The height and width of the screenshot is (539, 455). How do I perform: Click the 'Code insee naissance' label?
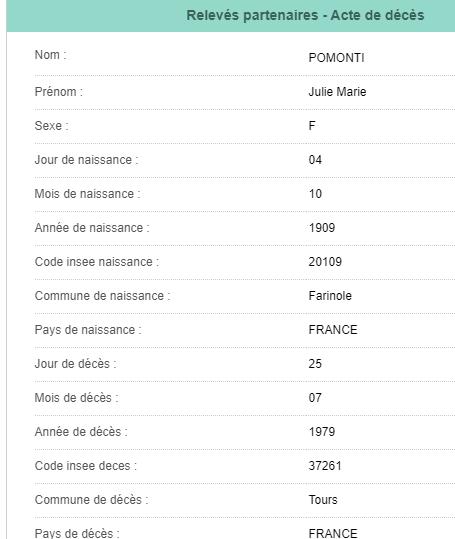coord(97,262)
